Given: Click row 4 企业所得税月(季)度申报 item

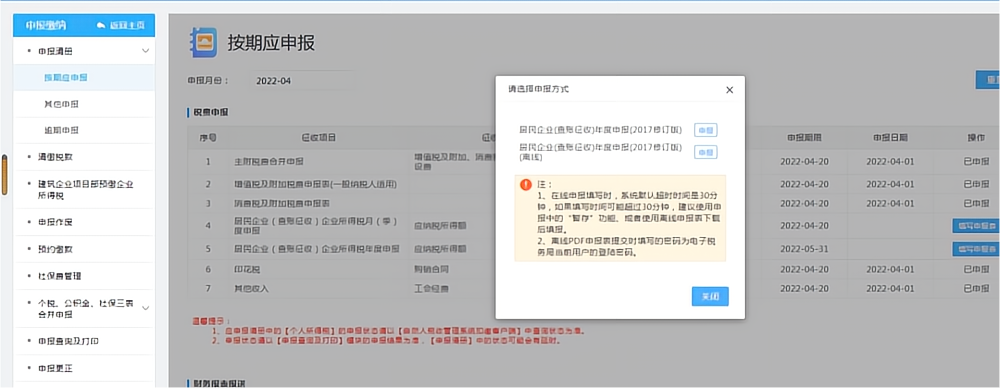Looking at the screenshot, I should [316, 226].
